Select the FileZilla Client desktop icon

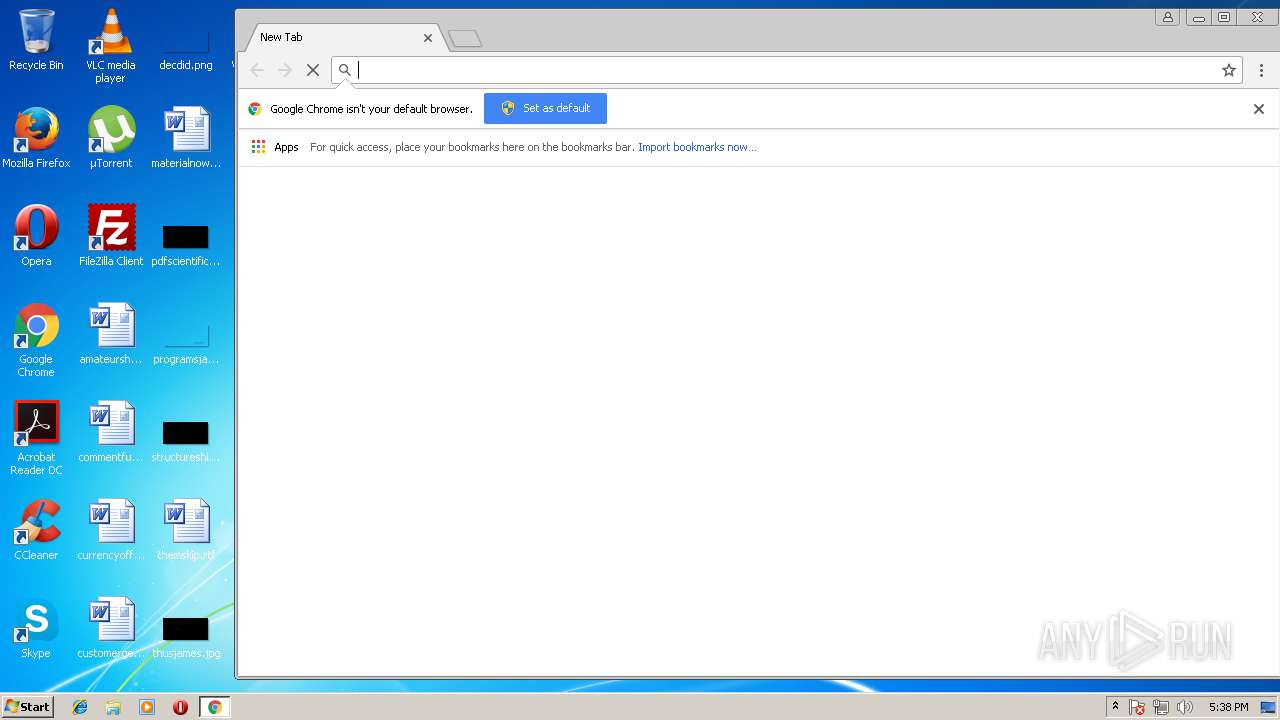[x=111, y=236]
